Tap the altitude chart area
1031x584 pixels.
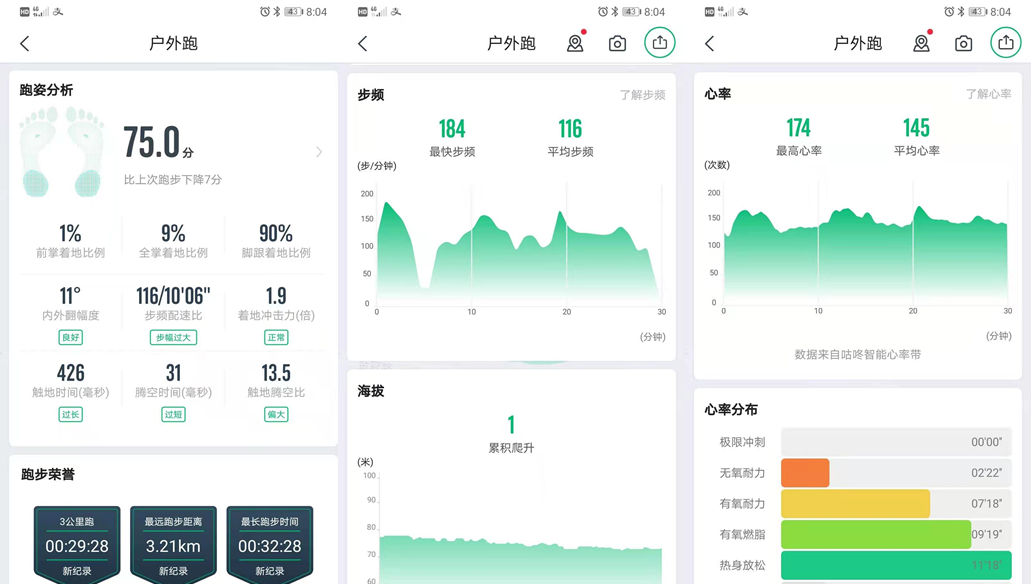pos(519,529)
